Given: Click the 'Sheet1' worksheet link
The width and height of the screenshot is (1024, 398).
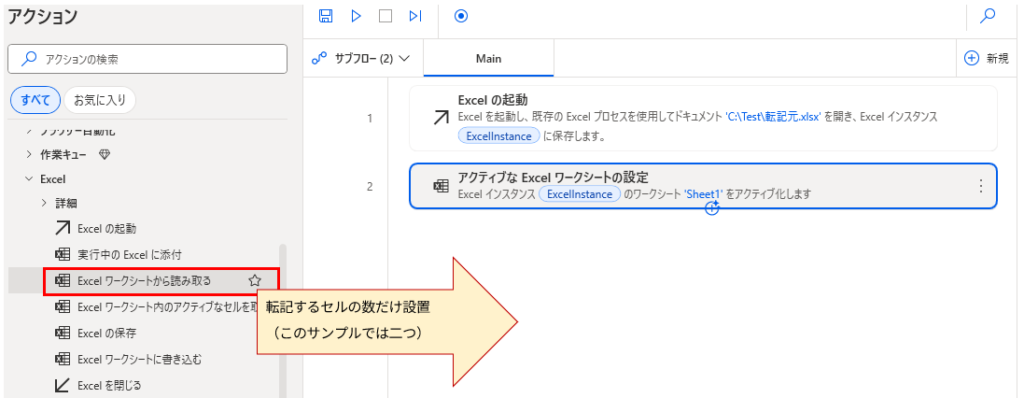Looking at the screenshot, I should point(703,193).
